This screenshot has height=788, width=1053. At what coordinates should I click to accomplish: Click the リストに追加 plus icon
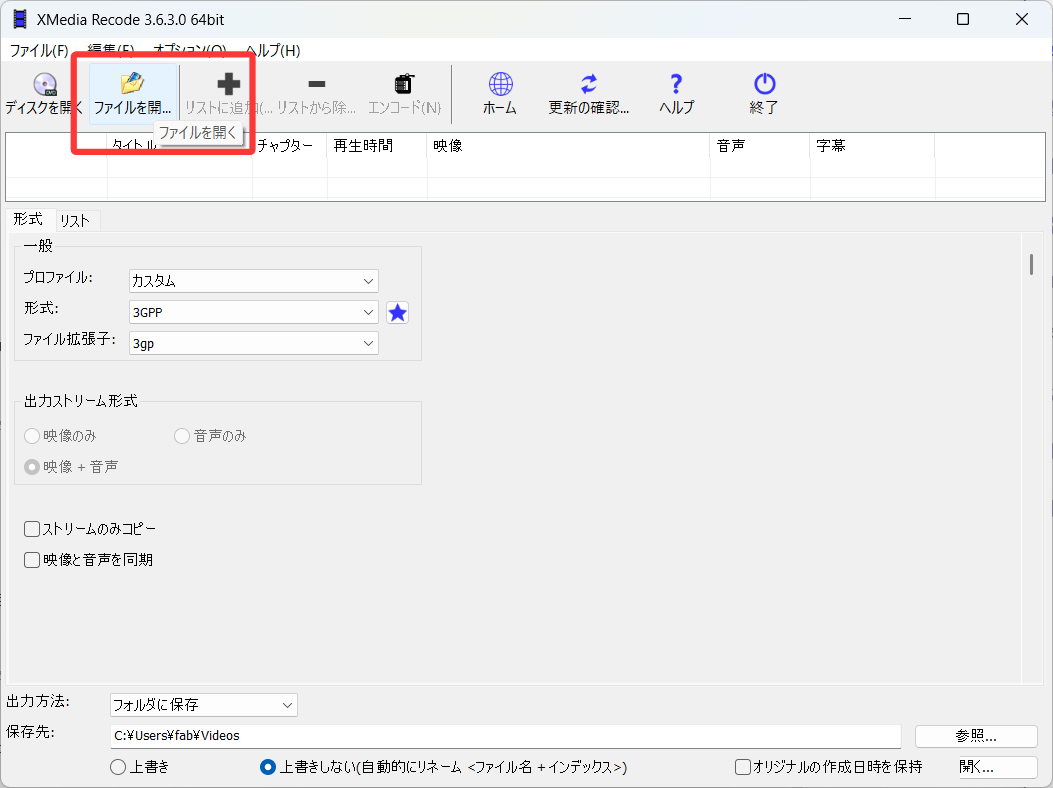(x=228, y=84)
